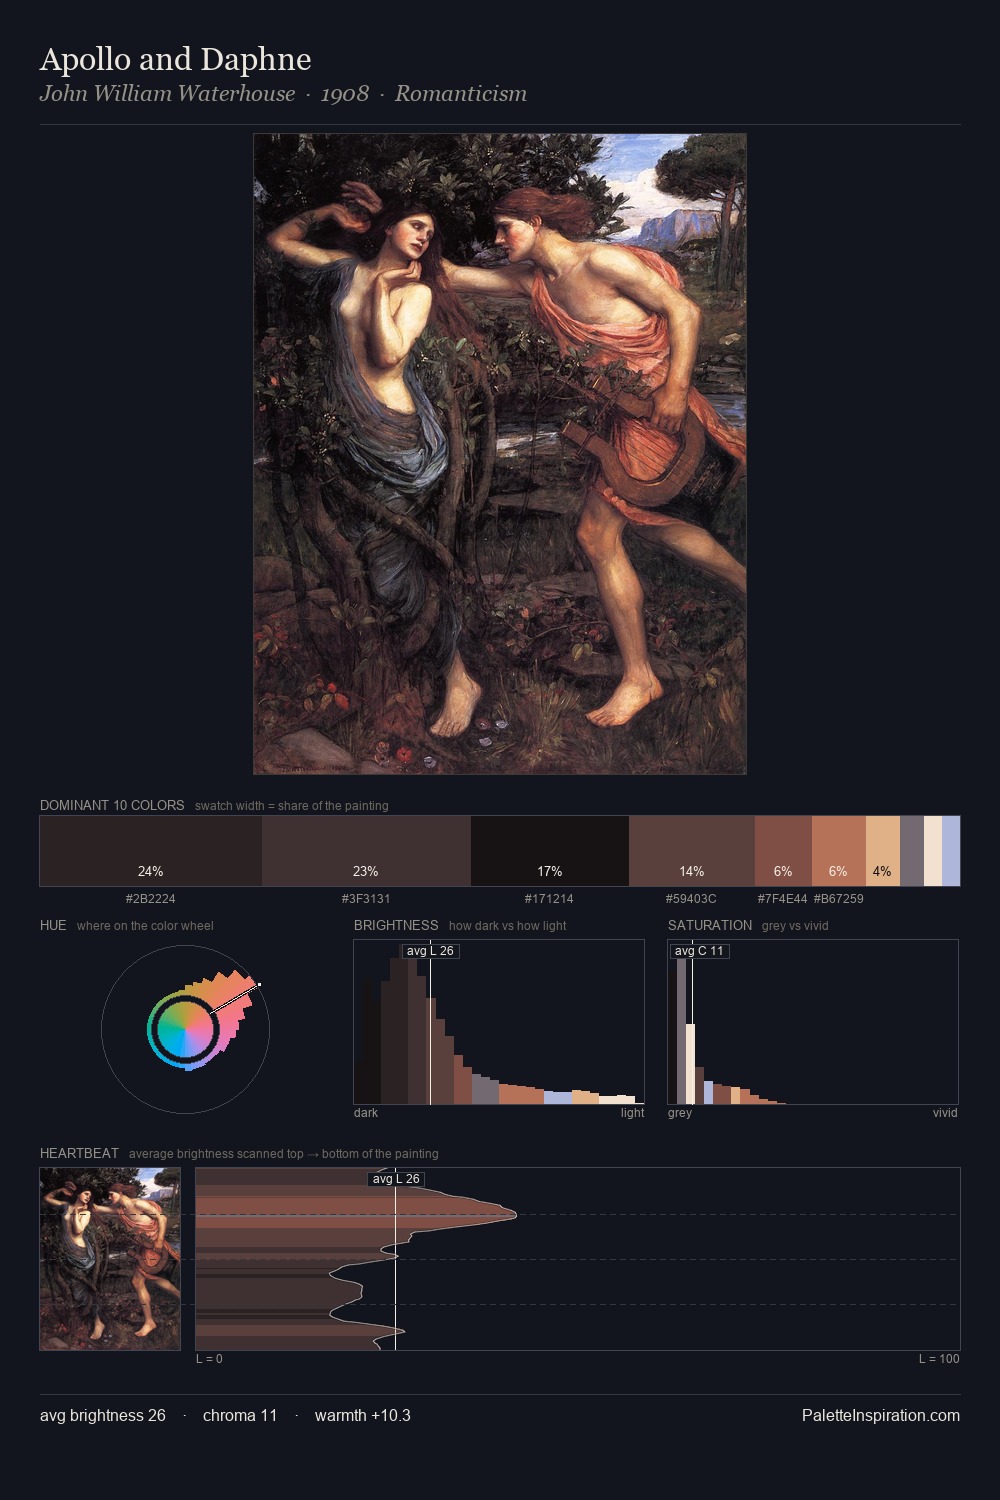Click the L = 100 axis label
Image resolution: width=1000 pixels, height=1500 pixels.
coord(939,1359)
